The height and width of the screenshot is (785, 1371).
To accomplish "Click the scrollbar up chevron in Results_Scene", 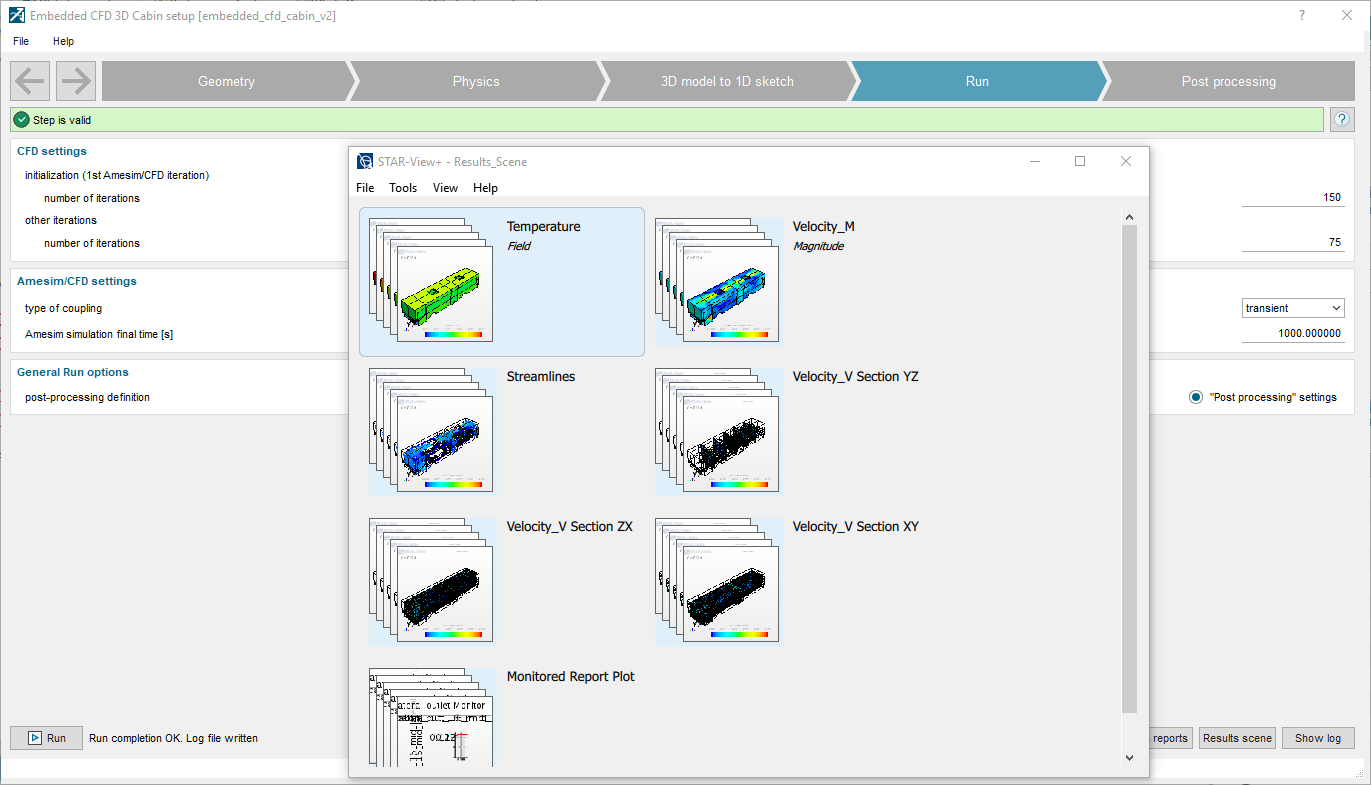I will tap(1129, 215).
